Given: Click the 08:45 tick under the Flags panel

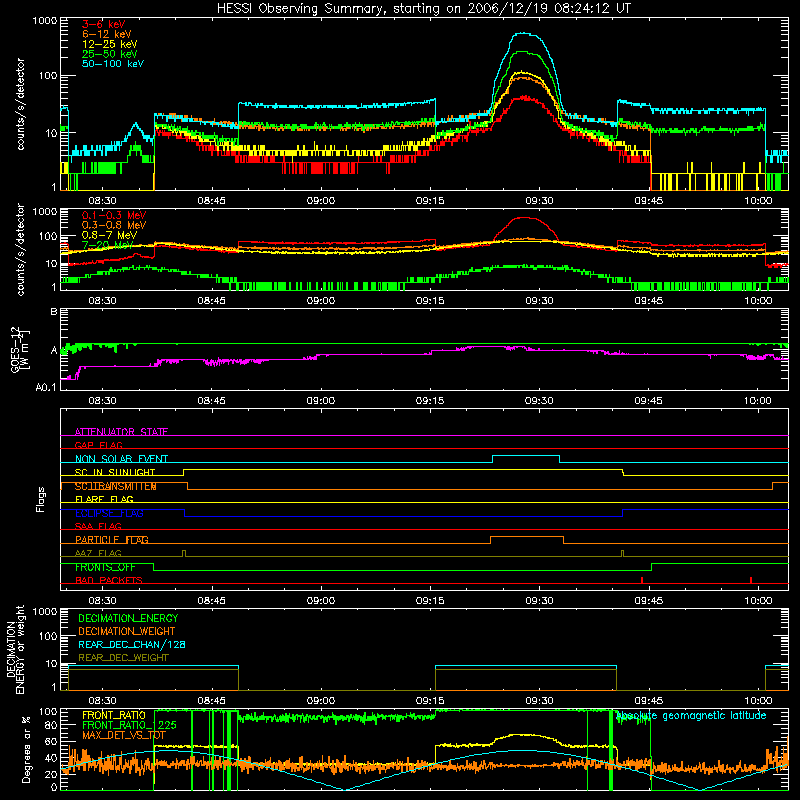Looking at the screenshot, I should [x=212, y=601].
